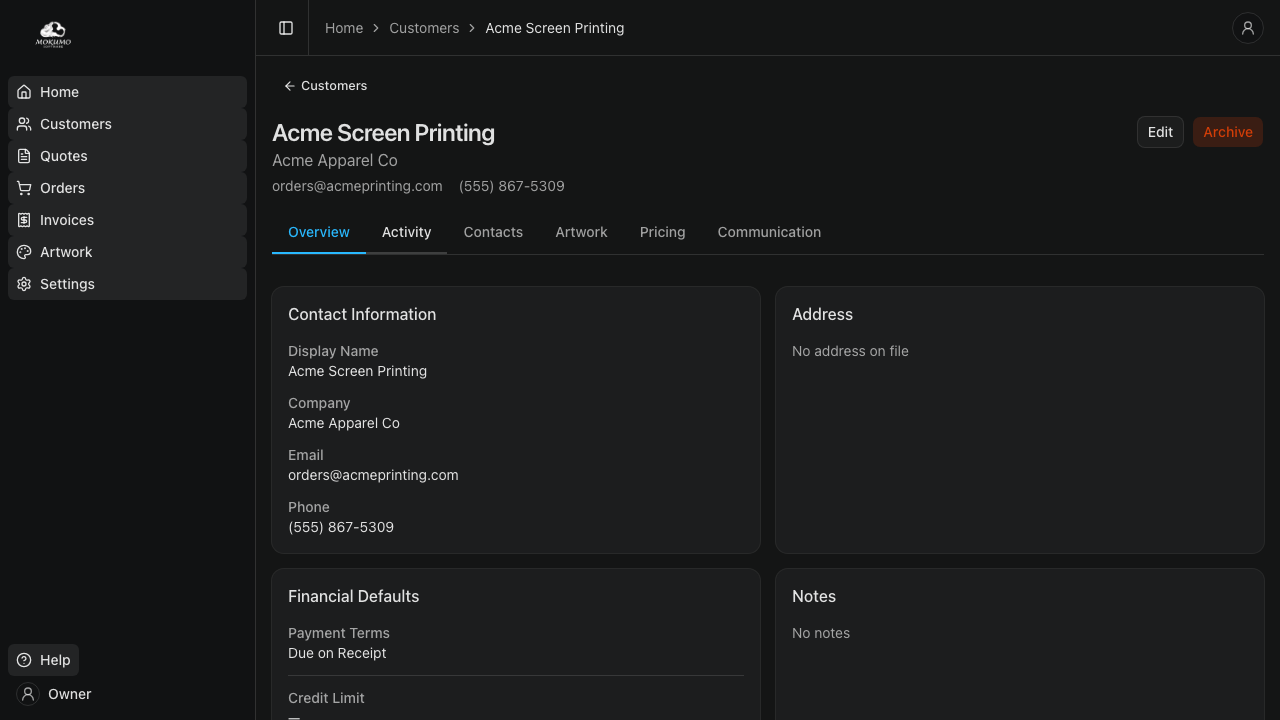Click the Invoices receipt icon
1280x720 pixels.
coord(24,220)
